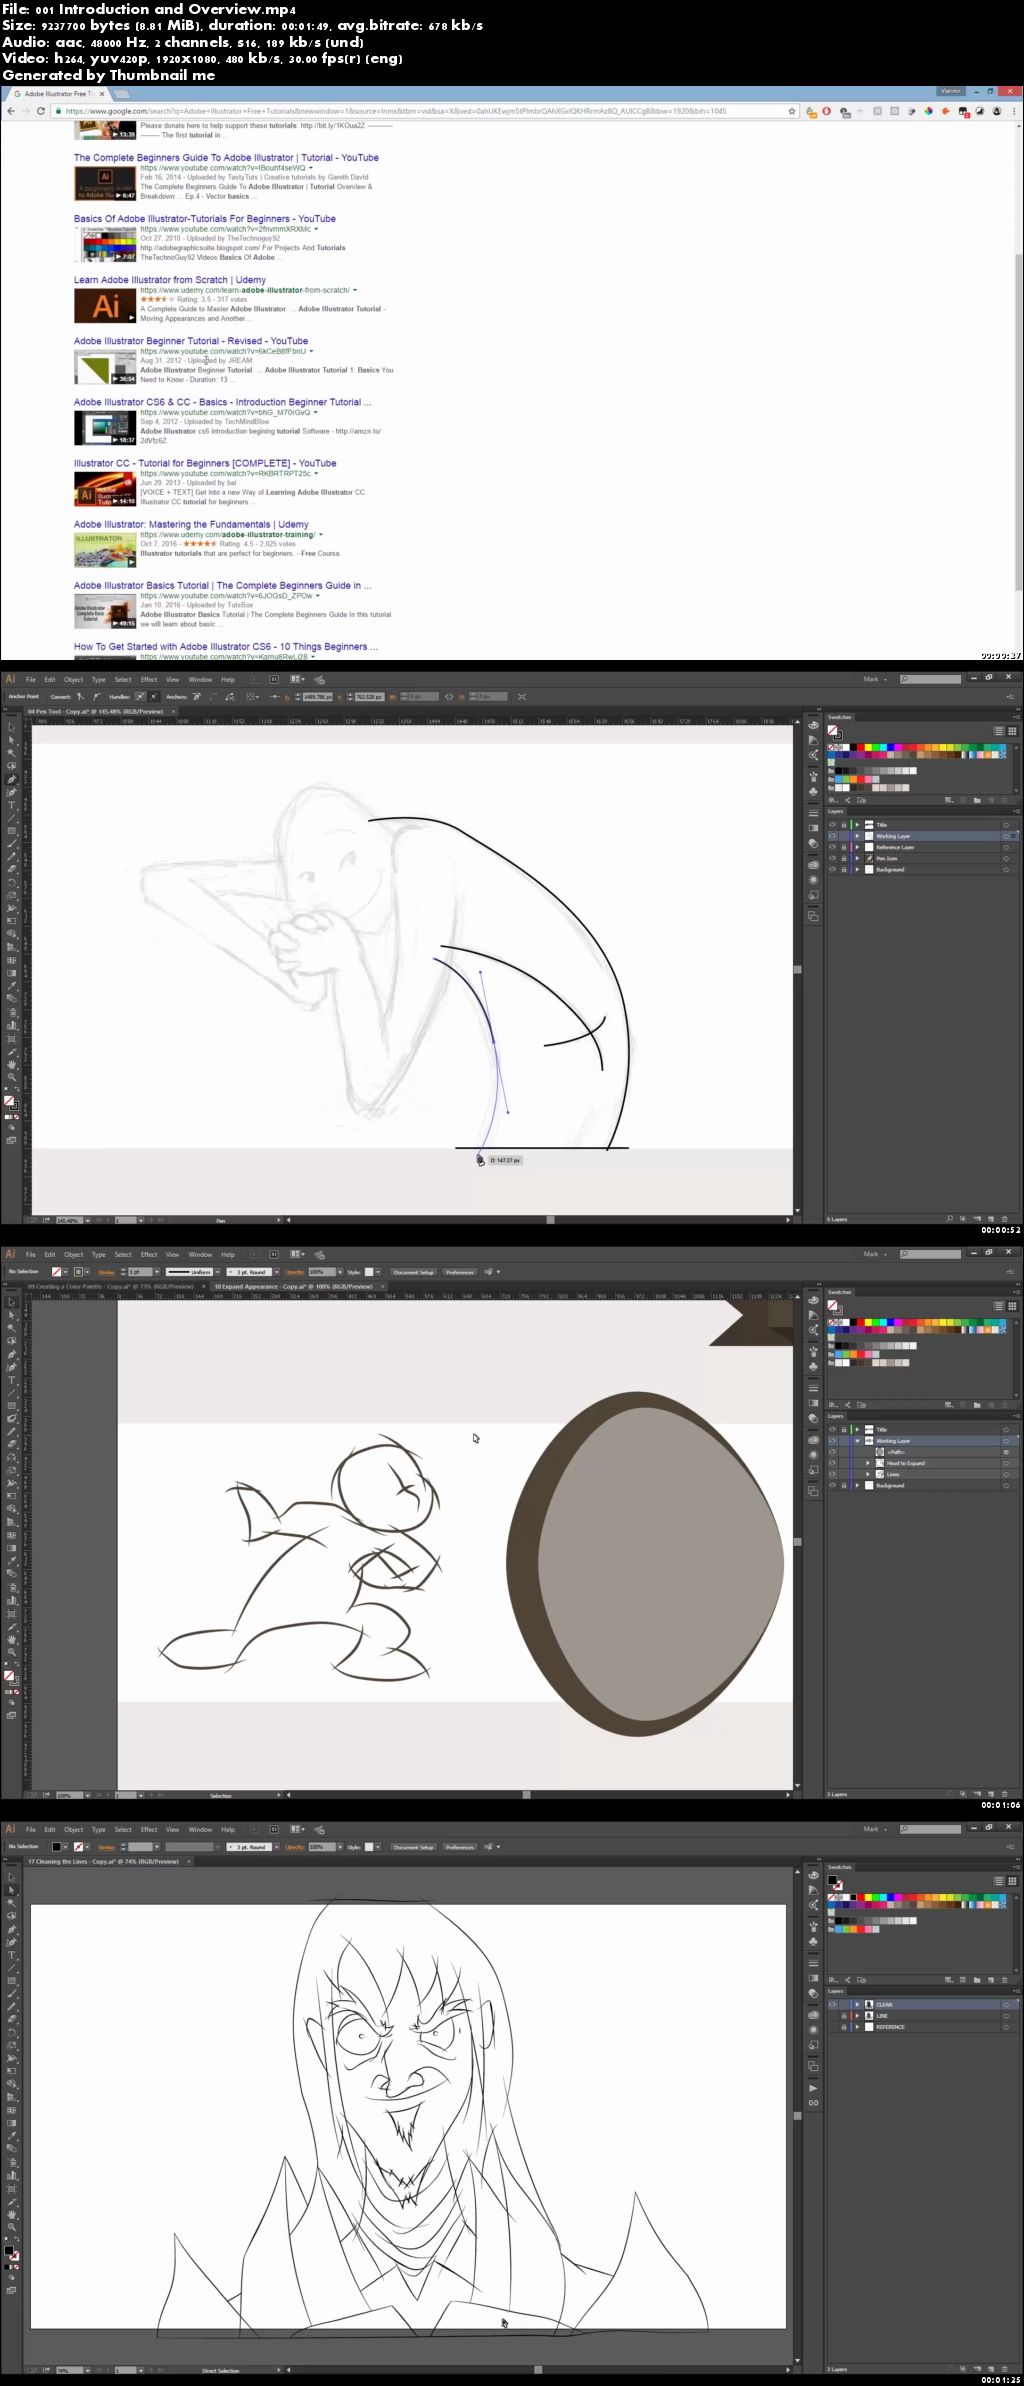Open Object menu in the Pen Tool frame
This screenshot has width=1024, height=2386.
click(74, 679)
